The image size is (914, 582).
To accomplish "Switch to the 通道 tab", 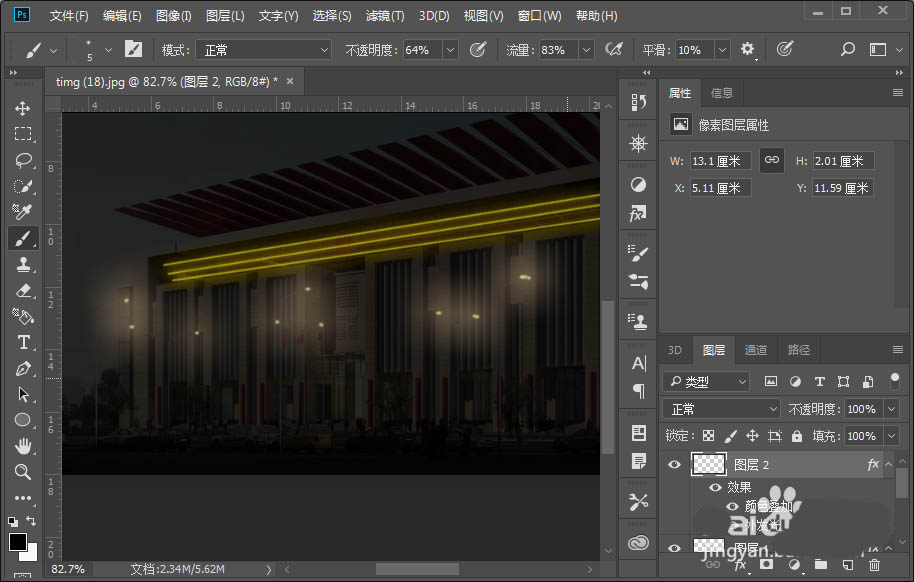I will pos(756,350).
